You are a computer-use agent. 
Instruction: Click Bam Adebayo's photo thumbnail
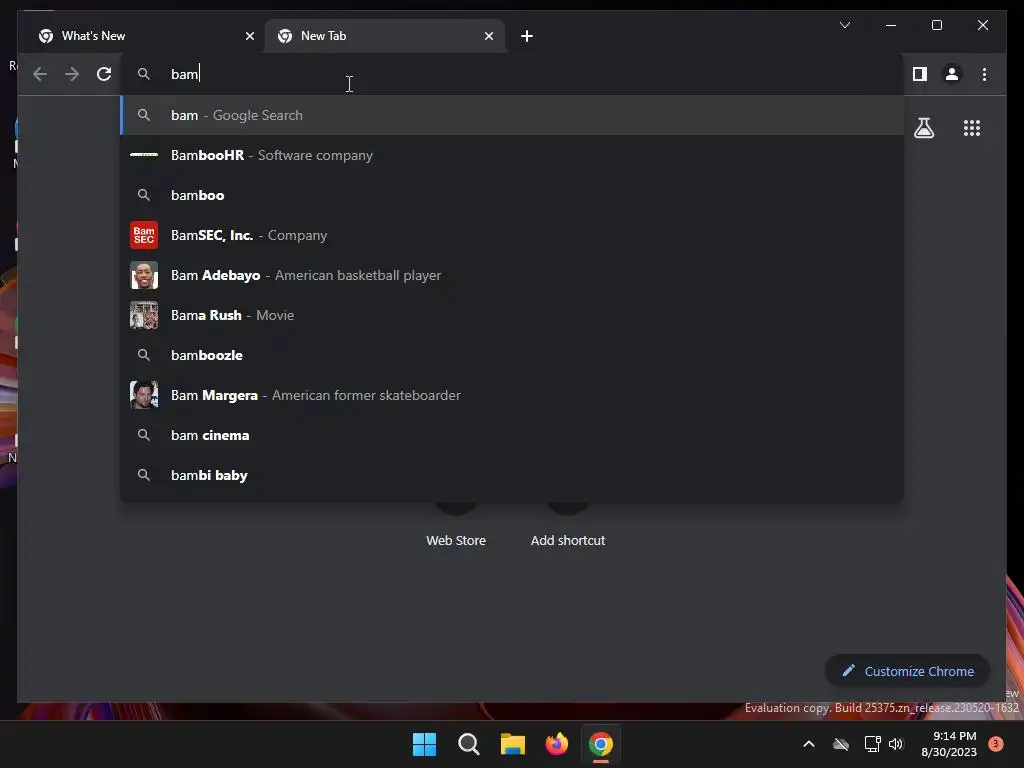[x=144, y=275]
